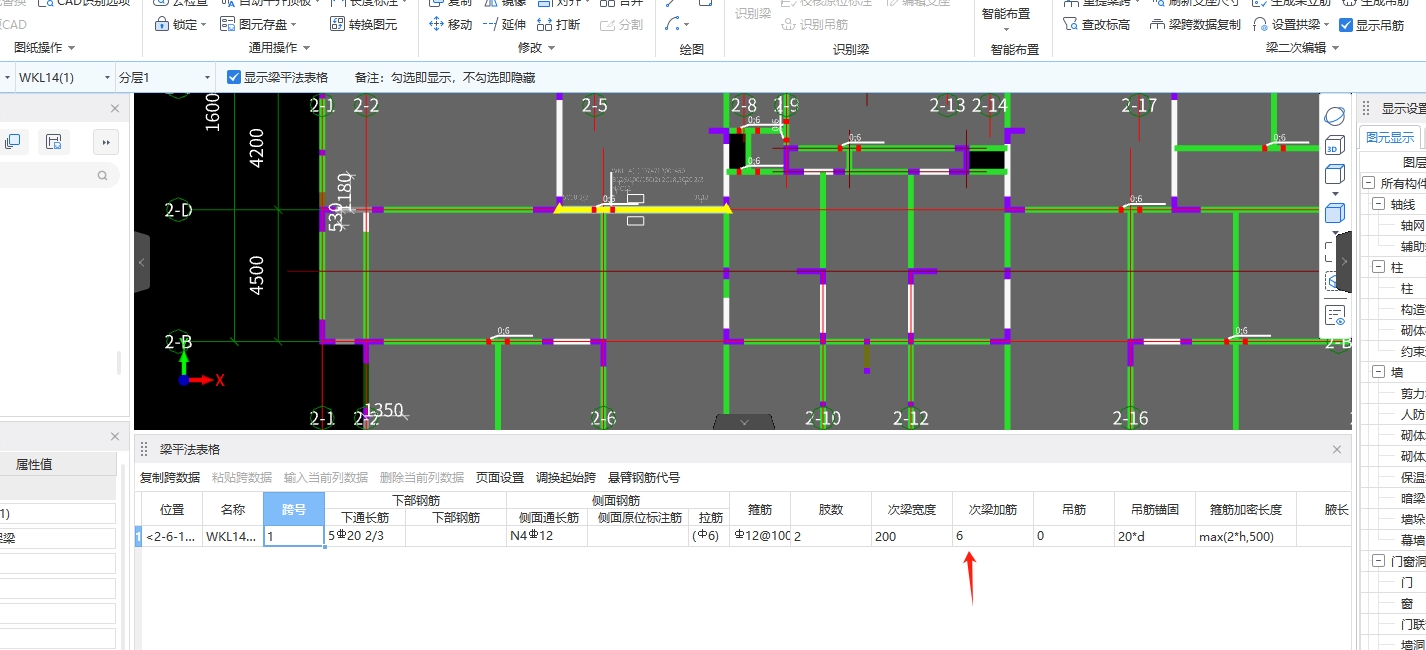Click the 锁定 (lock) tool icon
This screenshot has width=1426, height=650.
point(162,24)
